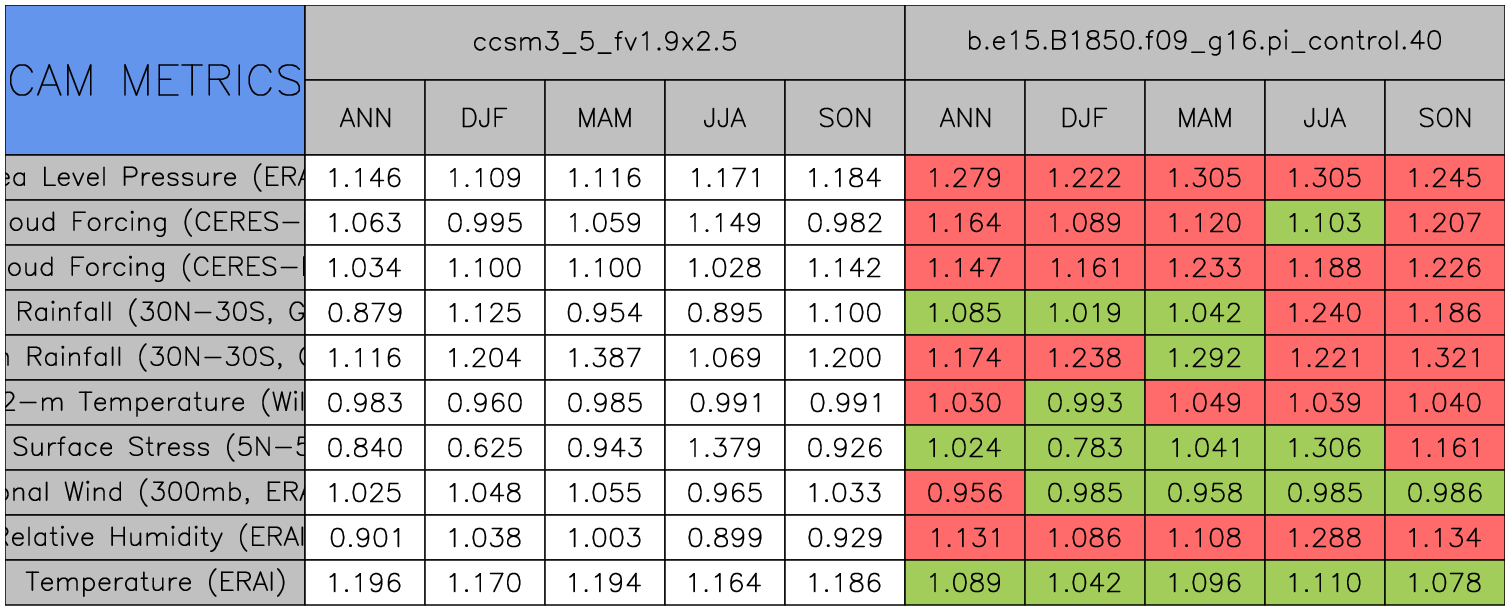Select the green cell showing 1.103
Screen dimensions: 1510x611
pos(1324,223)
